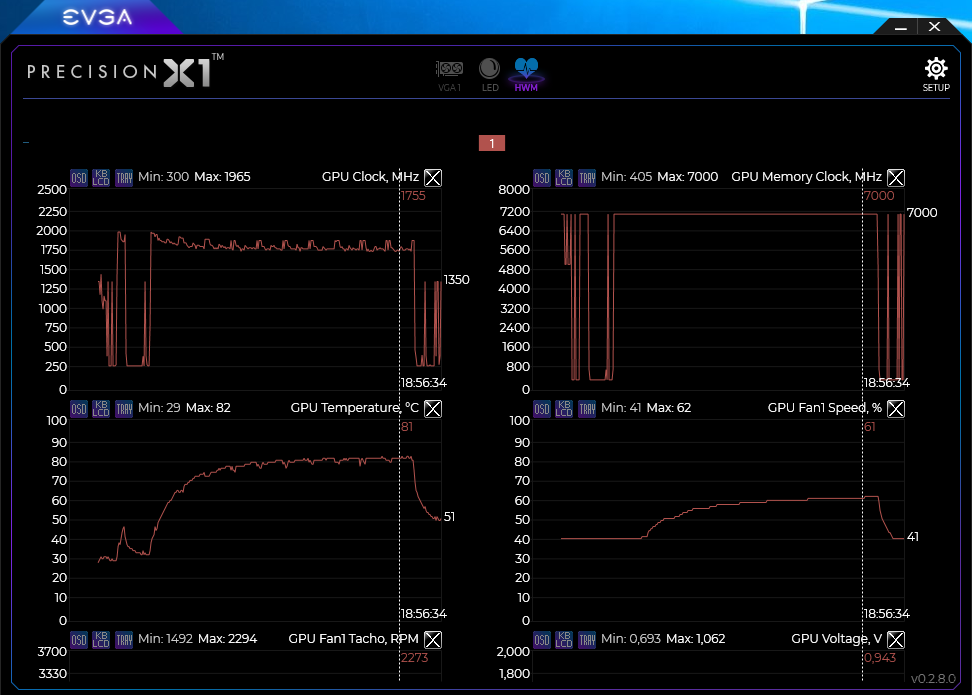Viewport: 972px width, 695px height.
Task: Click the GPU Fan1 Speed, % title
Action: 824,407
